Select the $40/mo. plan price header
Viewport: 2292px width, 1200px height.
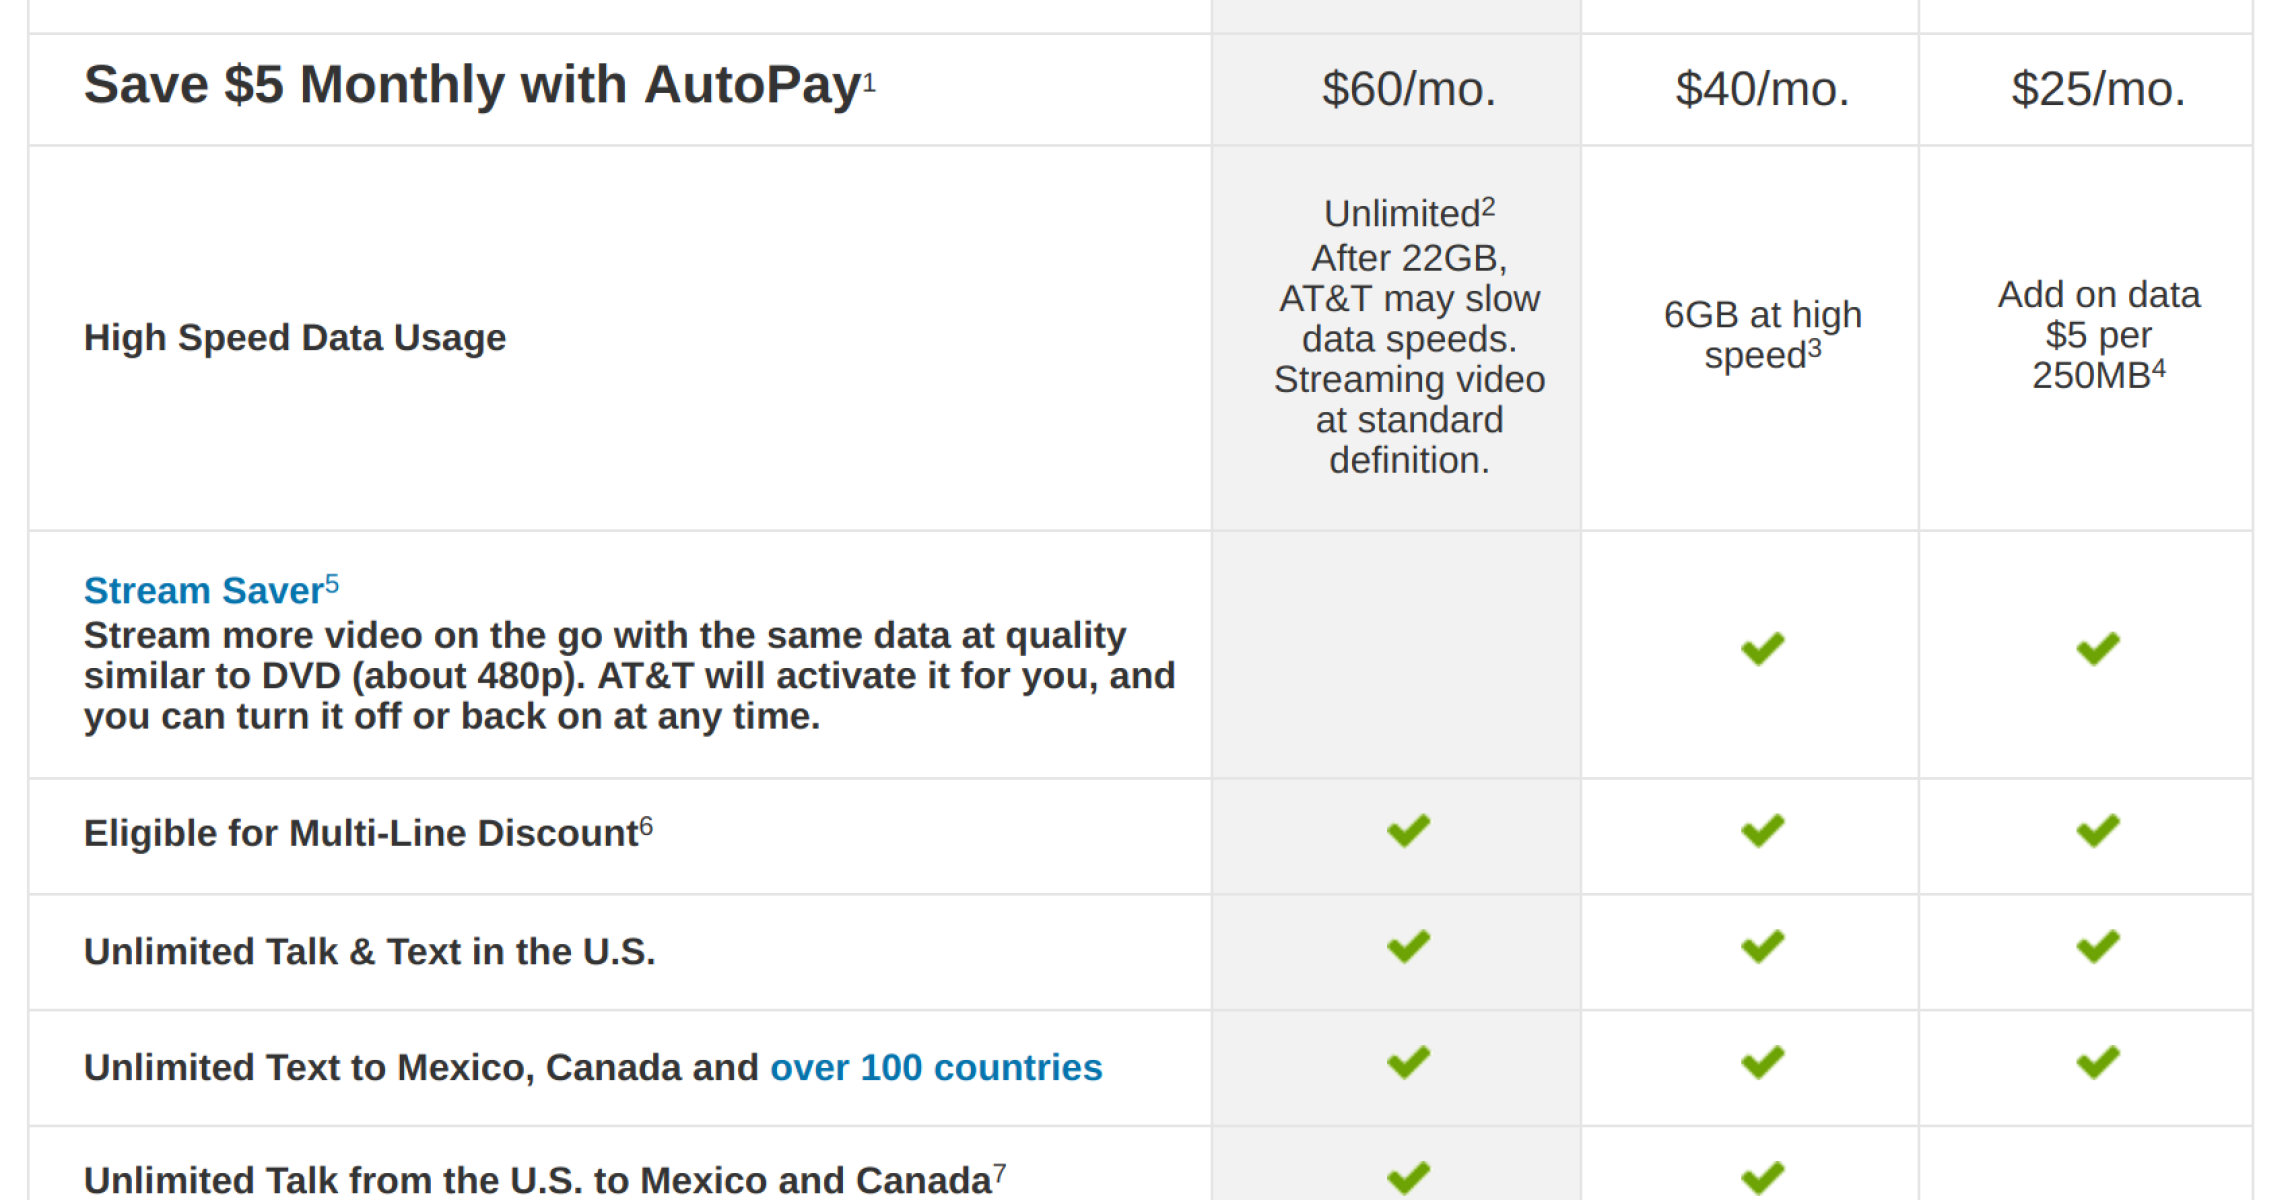(1762, 90)
